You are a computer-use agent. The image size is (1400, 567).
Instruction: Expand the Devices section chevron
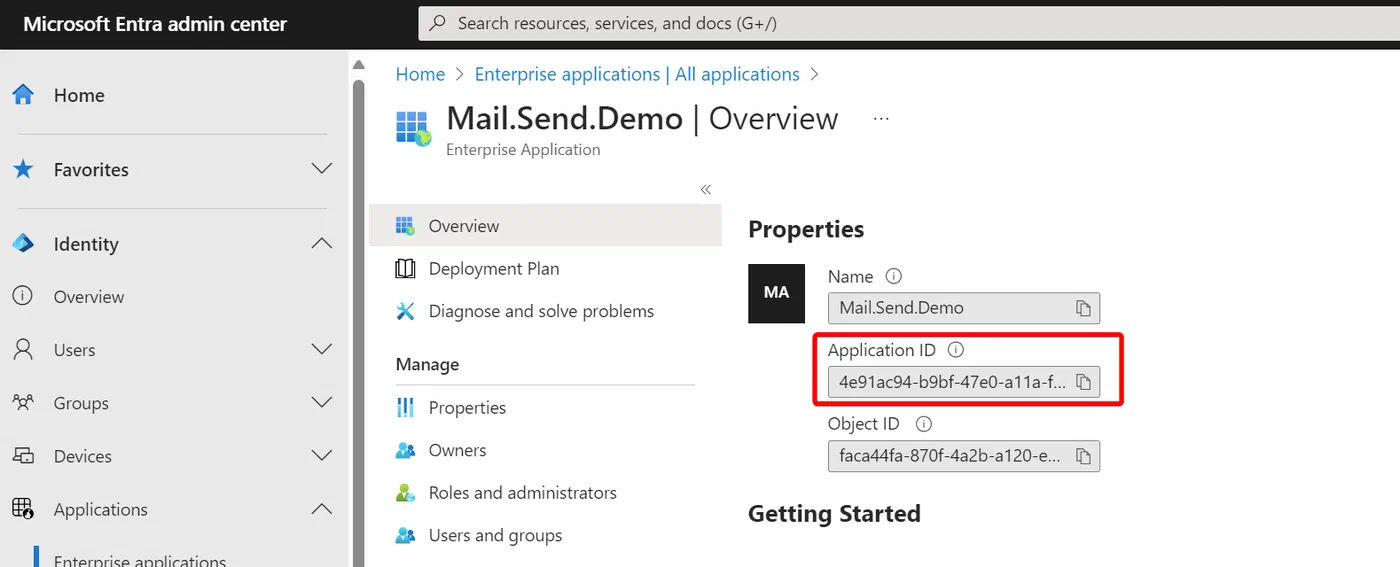(322, 455)
